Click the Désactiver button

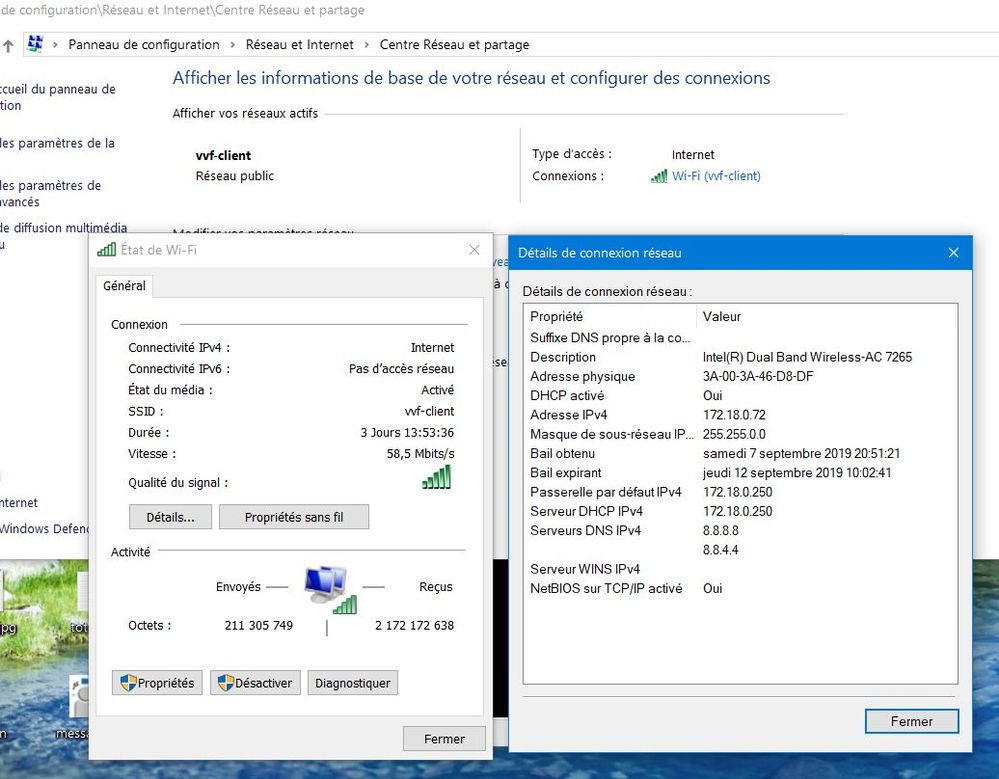click(x=255, y=683)
